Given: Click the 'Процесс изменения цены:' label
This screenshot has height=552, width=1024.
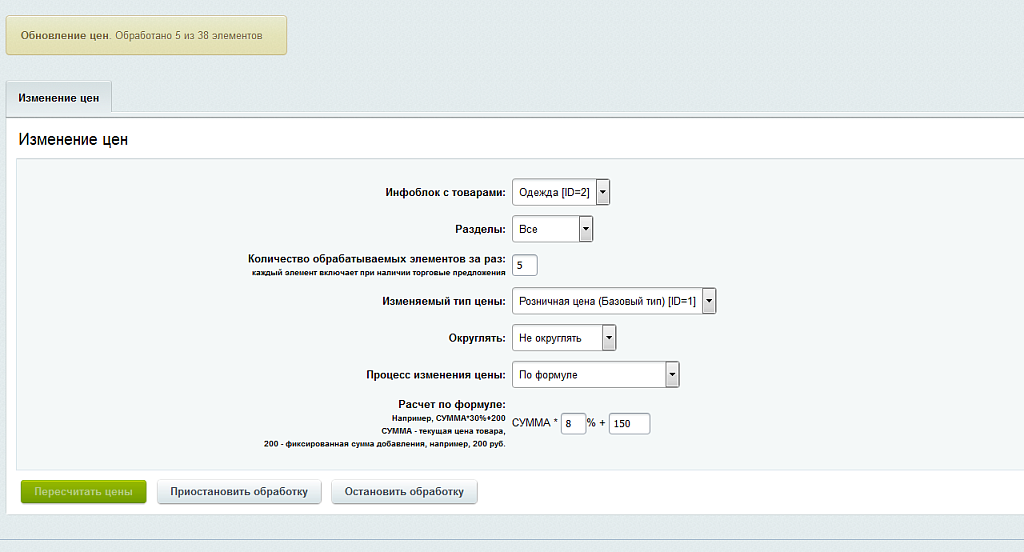Looking at the screenshot, I should click(435, 375).
